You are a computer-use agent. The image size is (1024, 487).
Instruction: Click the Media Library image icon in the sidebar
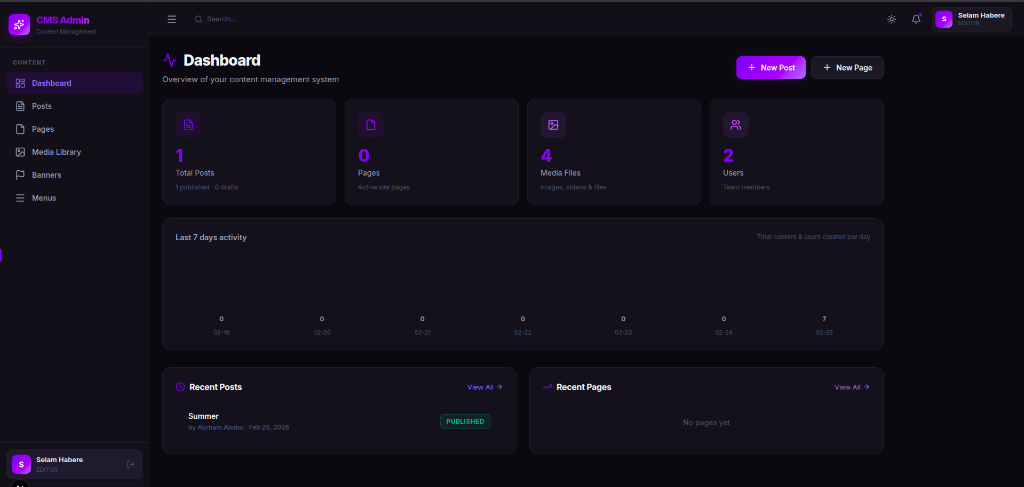tap(20, 152)
